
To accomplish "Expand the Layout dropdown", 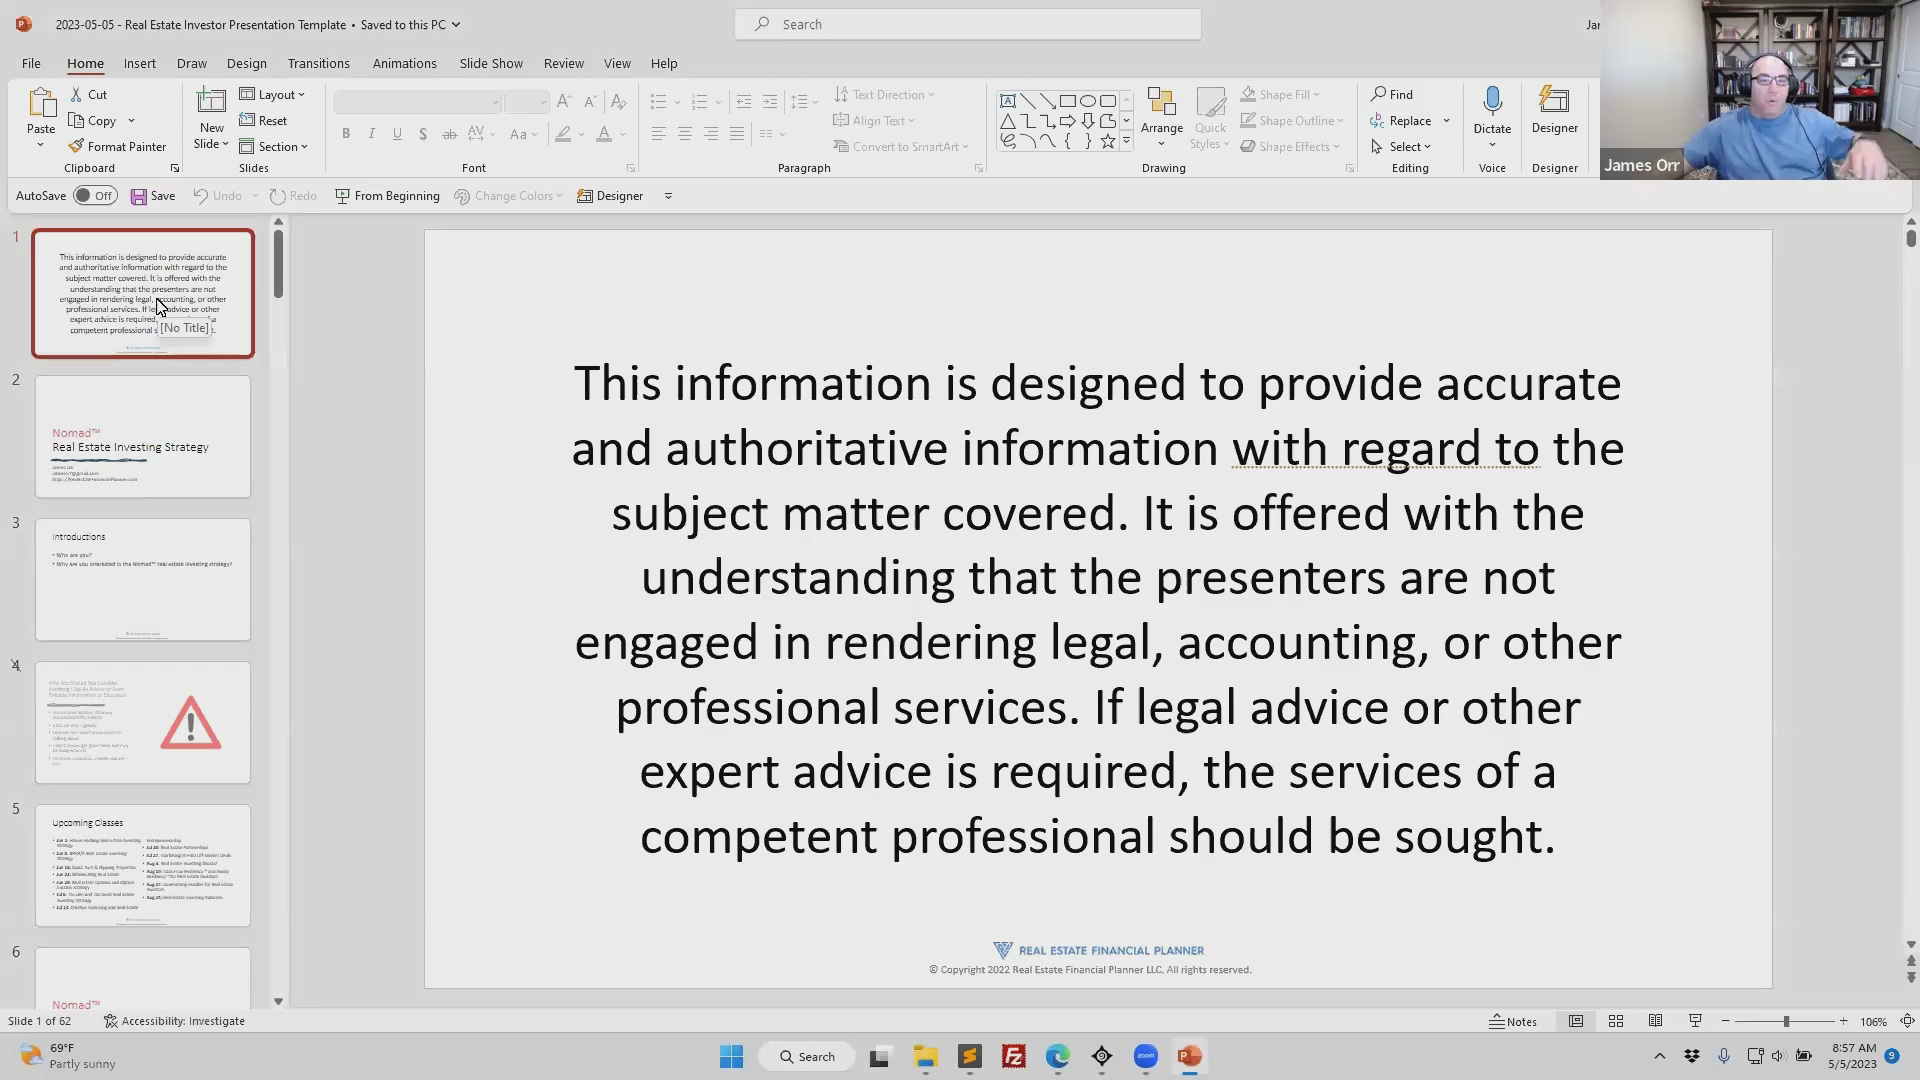I will tap(272, 94).
